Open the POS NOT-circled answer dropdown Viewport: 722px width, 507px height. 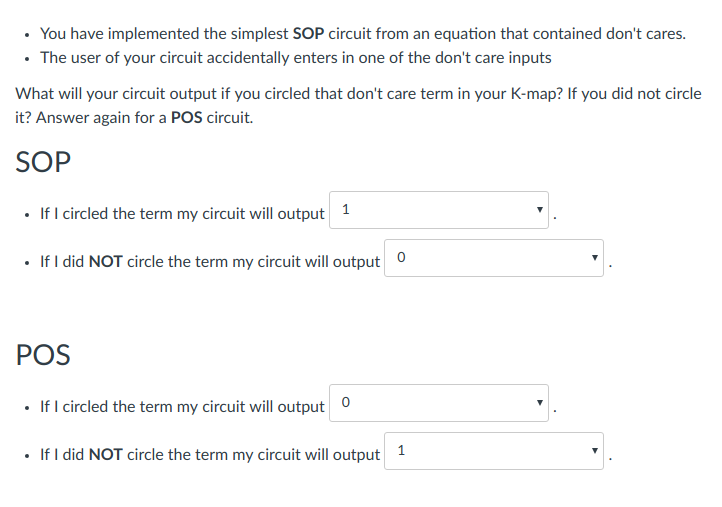click(494, 452)
